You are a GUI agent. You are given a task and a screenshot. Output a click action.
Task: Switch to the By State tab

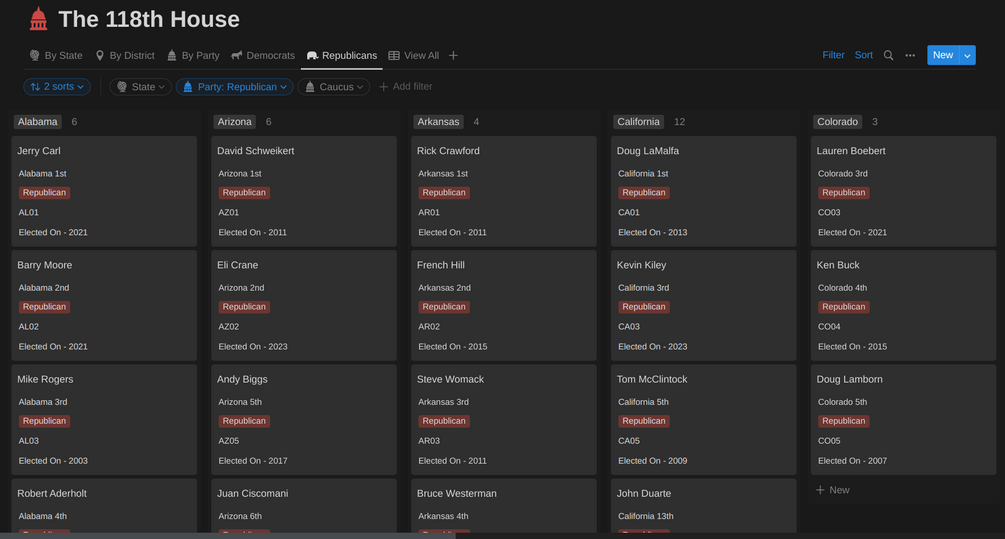click(x=56, y=56)
